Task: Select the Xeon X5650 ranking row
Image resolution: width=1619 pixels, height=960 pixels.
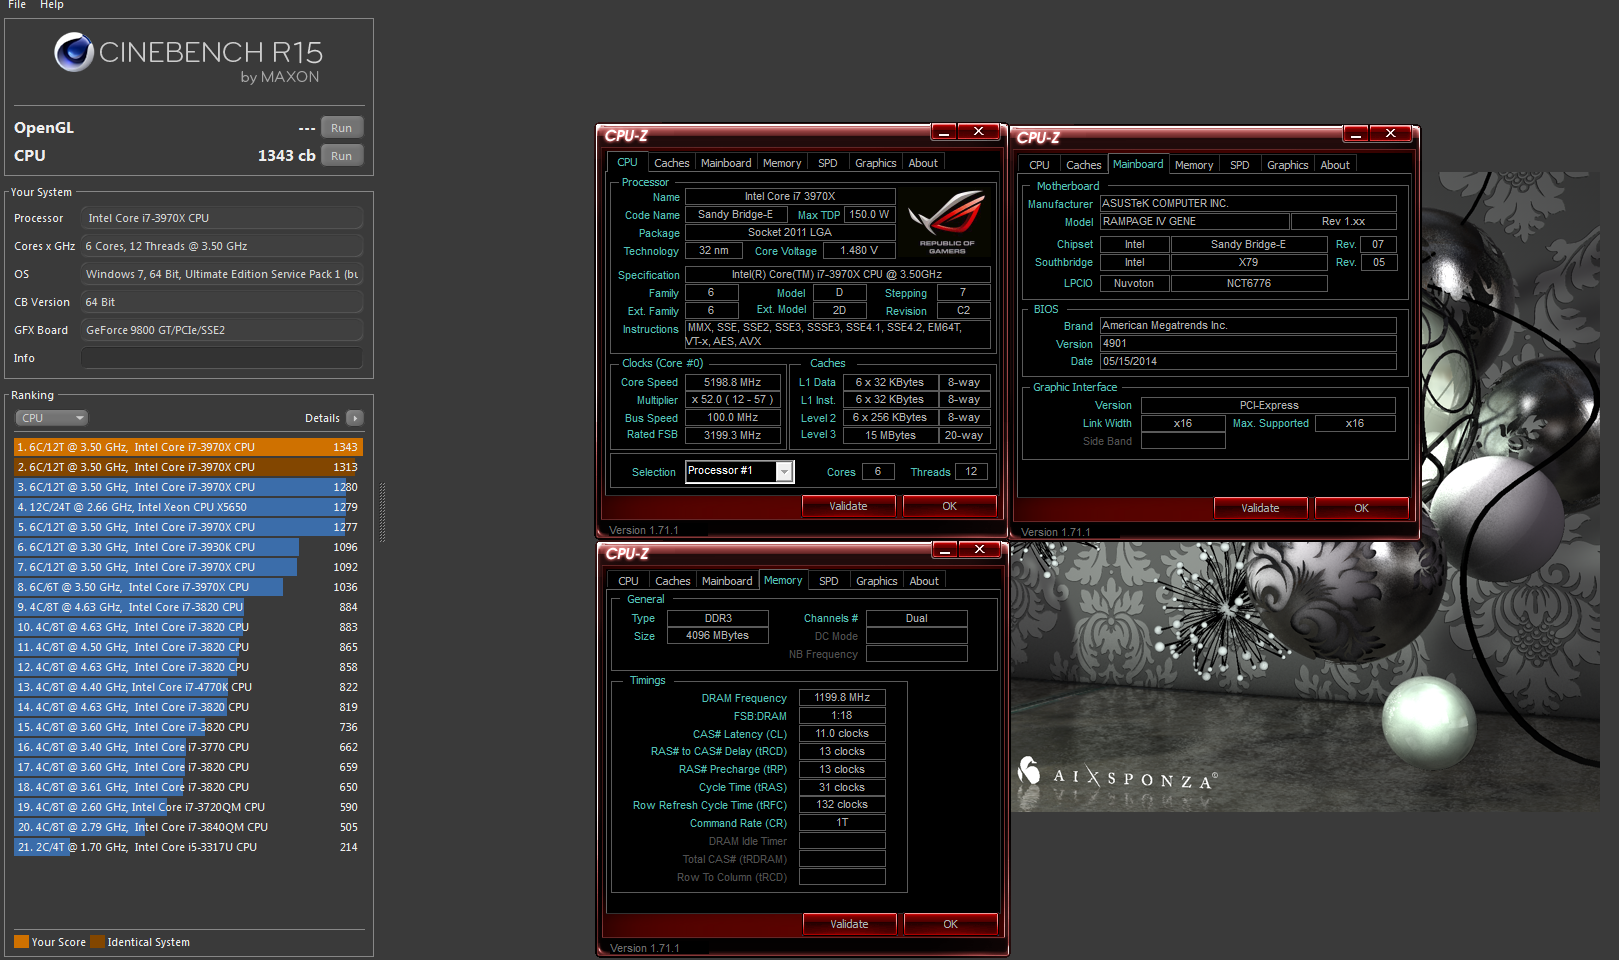Action: (x=188, y=507)
